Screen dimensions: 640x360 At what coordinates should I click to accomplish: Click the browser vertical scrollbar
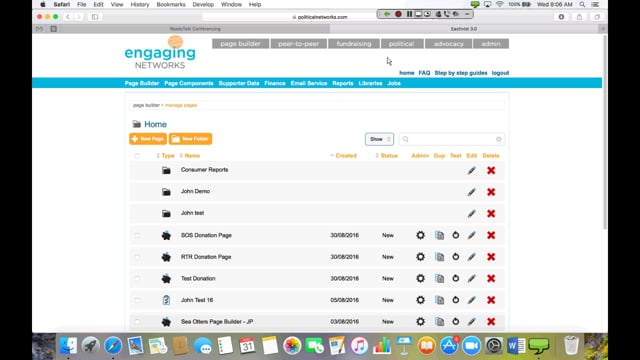604,133
